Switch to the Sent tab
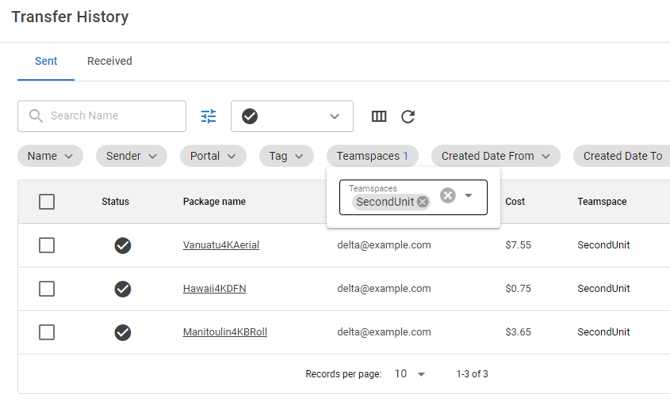Screen dimensions: 670x409 [46, 61]
